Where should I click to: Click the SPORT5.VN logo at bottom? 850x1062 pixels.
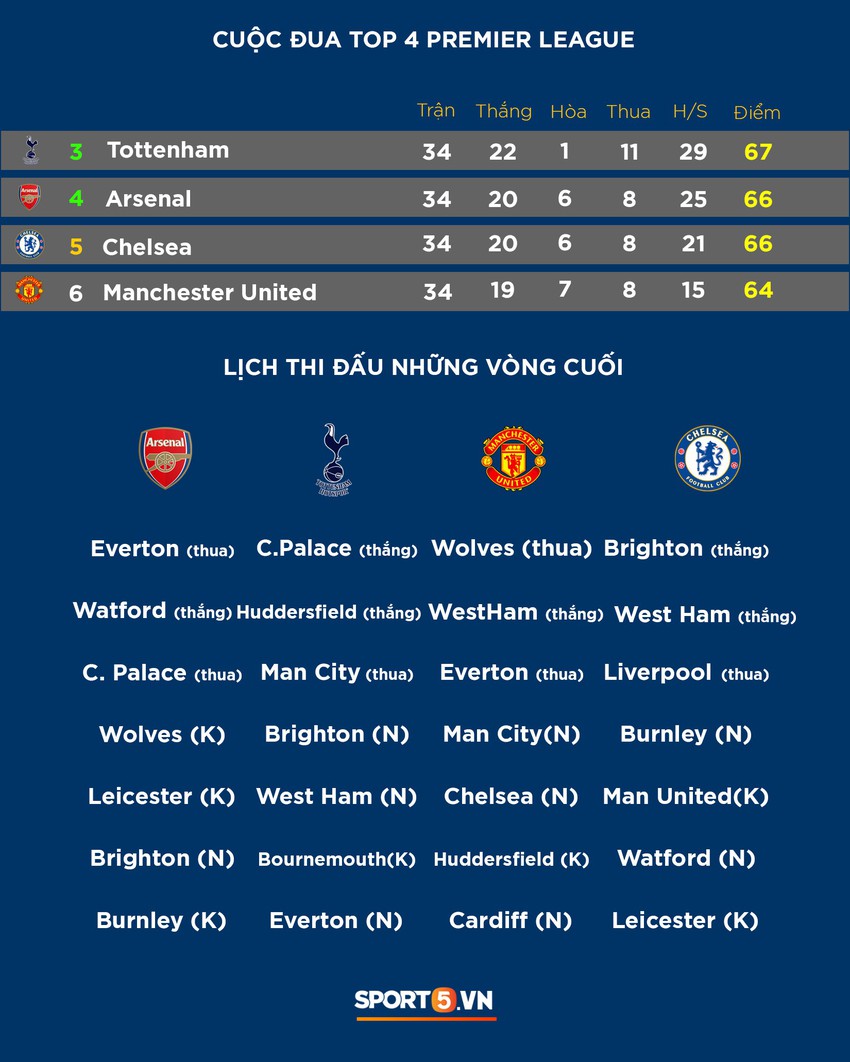coord(425,1001)
